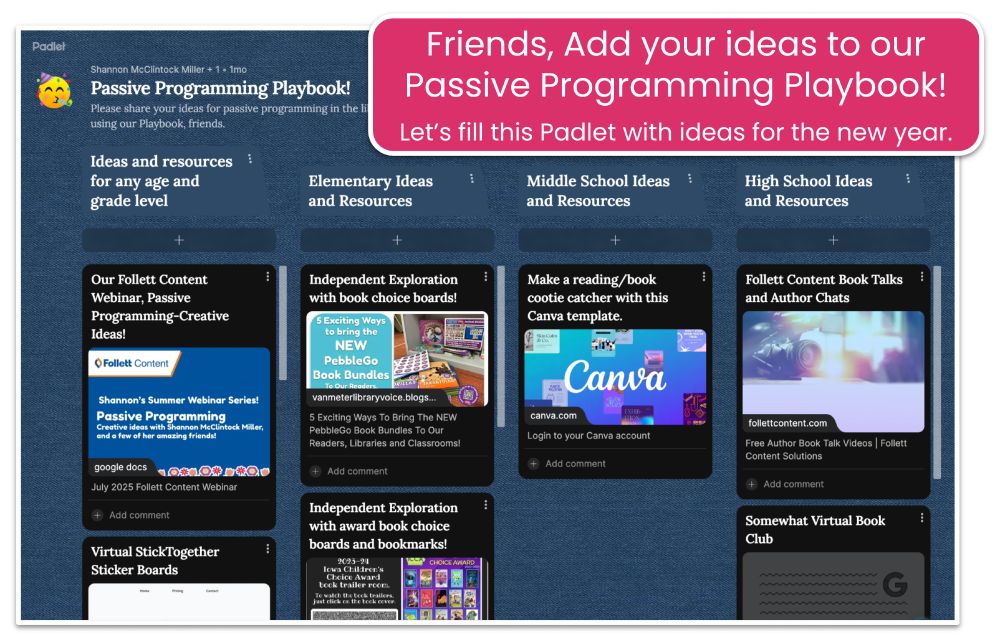Click 'Independent Exploration with award book choice' title
This screenshot has height=637, width=1000.
click(383, 526)
